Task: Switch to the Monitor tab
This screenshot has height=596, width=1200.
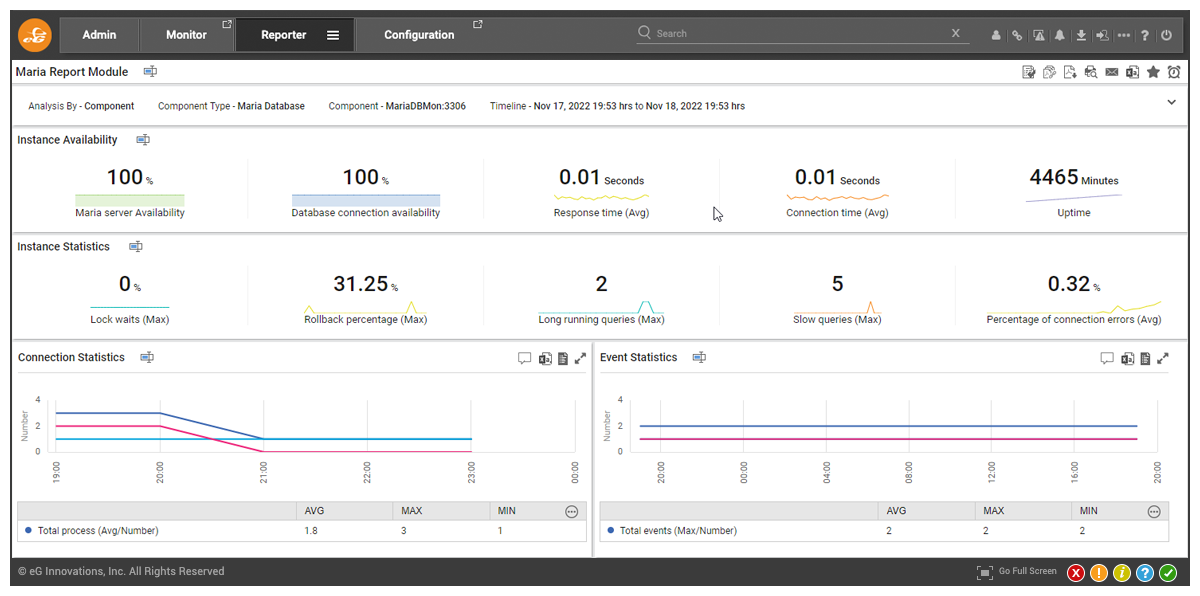Action: (x=186, y=35)
